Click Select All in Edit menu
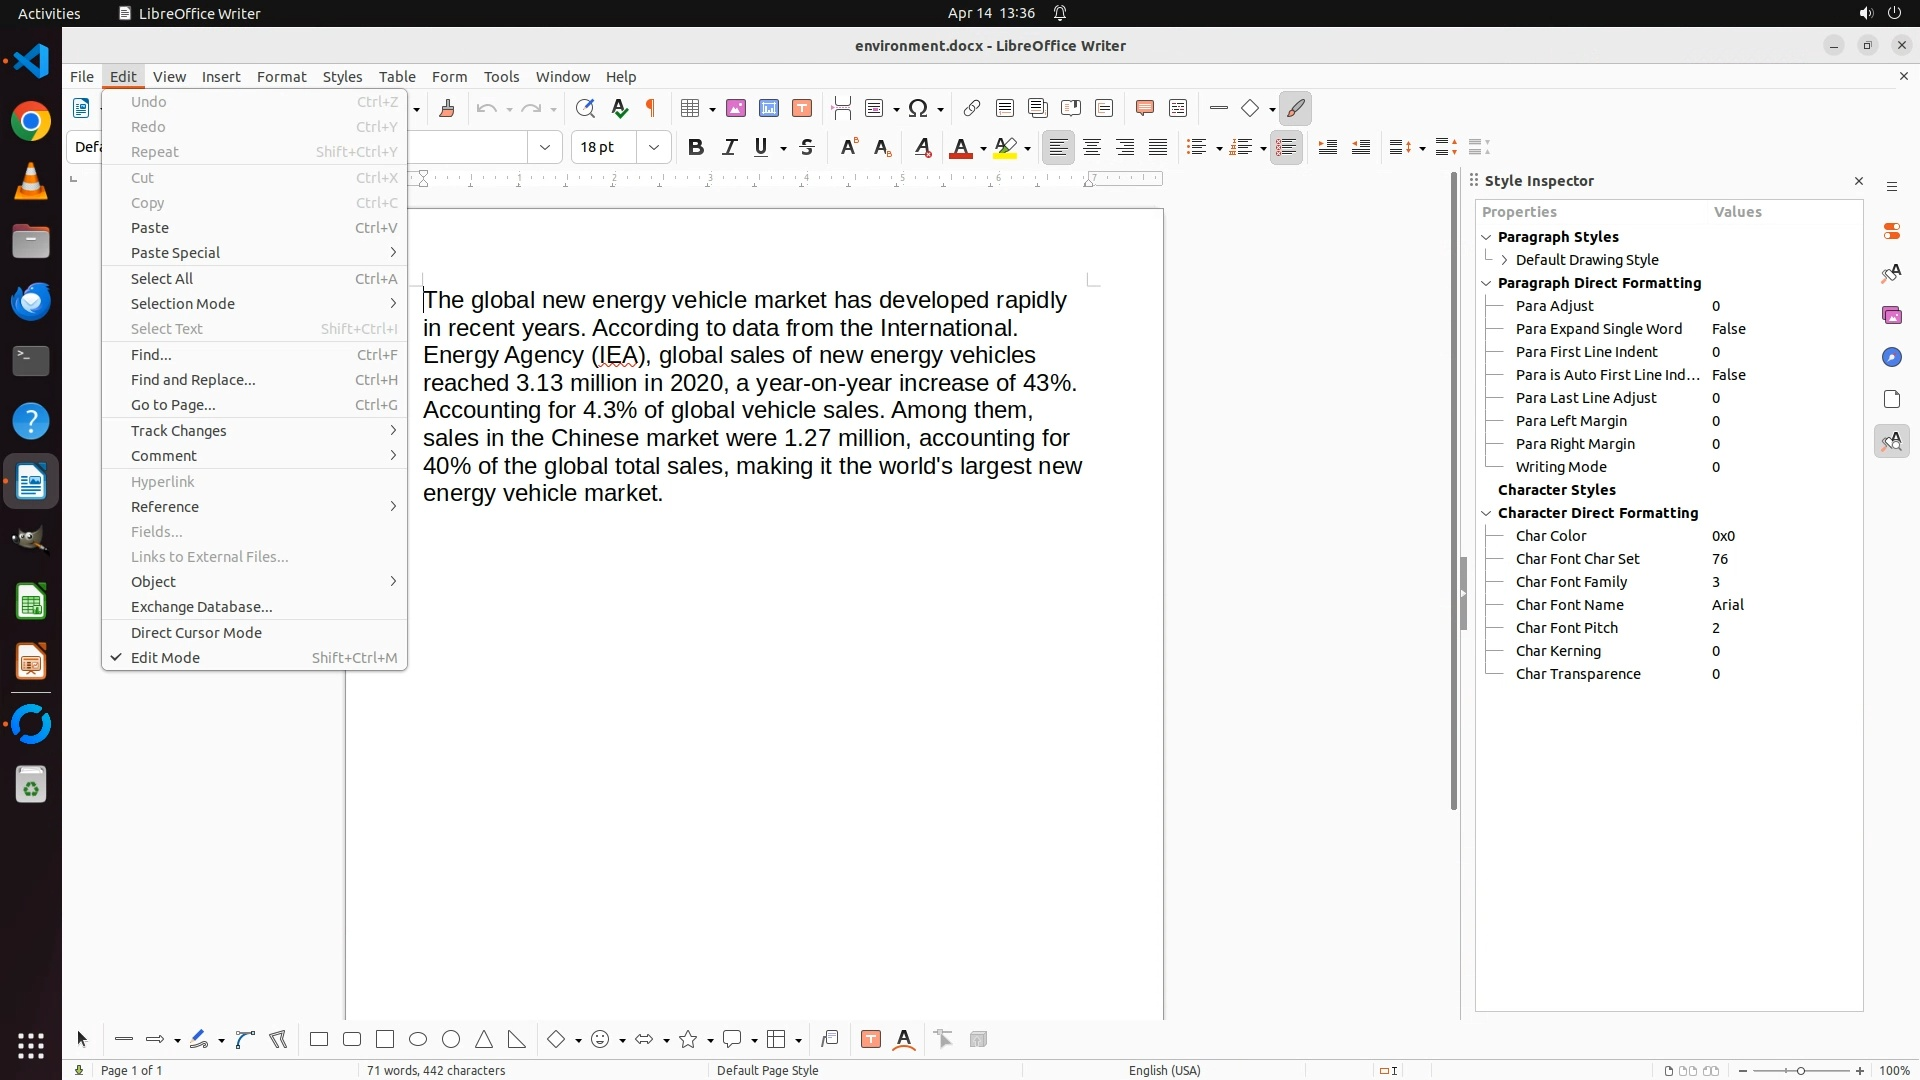 click(162, 279)
